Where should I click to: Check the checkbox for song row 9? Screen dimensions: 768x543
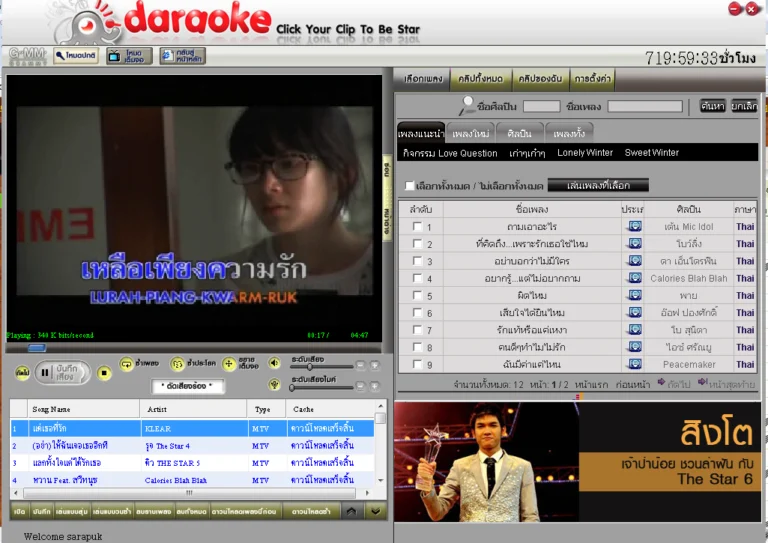pos(417,364)
